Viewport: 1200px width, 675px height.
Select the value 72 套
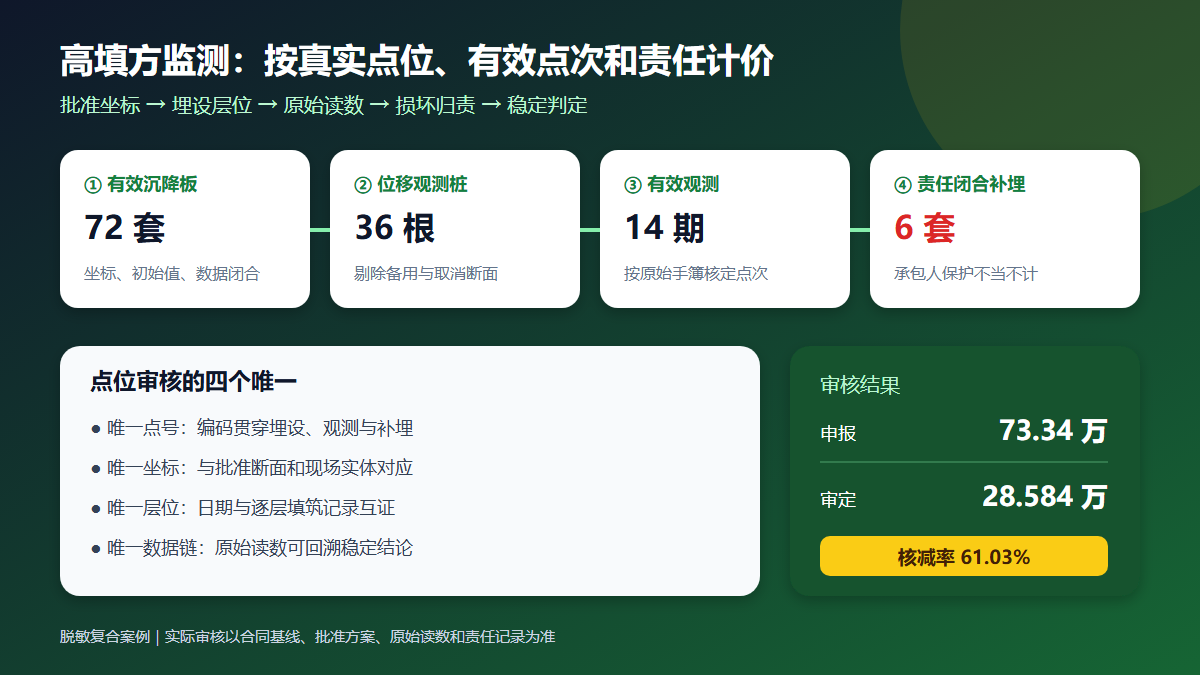click(x=125, y=228)
